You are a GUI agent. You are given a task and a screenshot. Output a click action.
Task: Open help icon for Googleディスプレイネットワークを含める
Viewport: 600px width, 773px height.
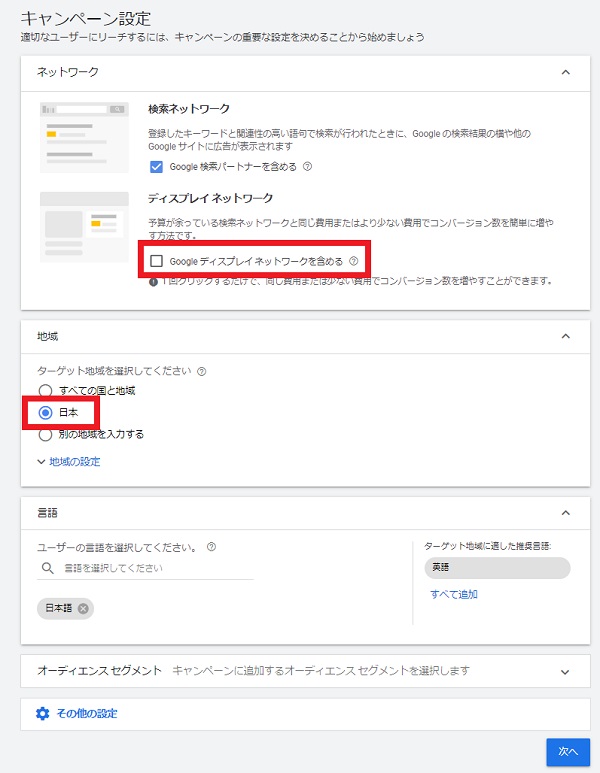[x=353, y=261]
